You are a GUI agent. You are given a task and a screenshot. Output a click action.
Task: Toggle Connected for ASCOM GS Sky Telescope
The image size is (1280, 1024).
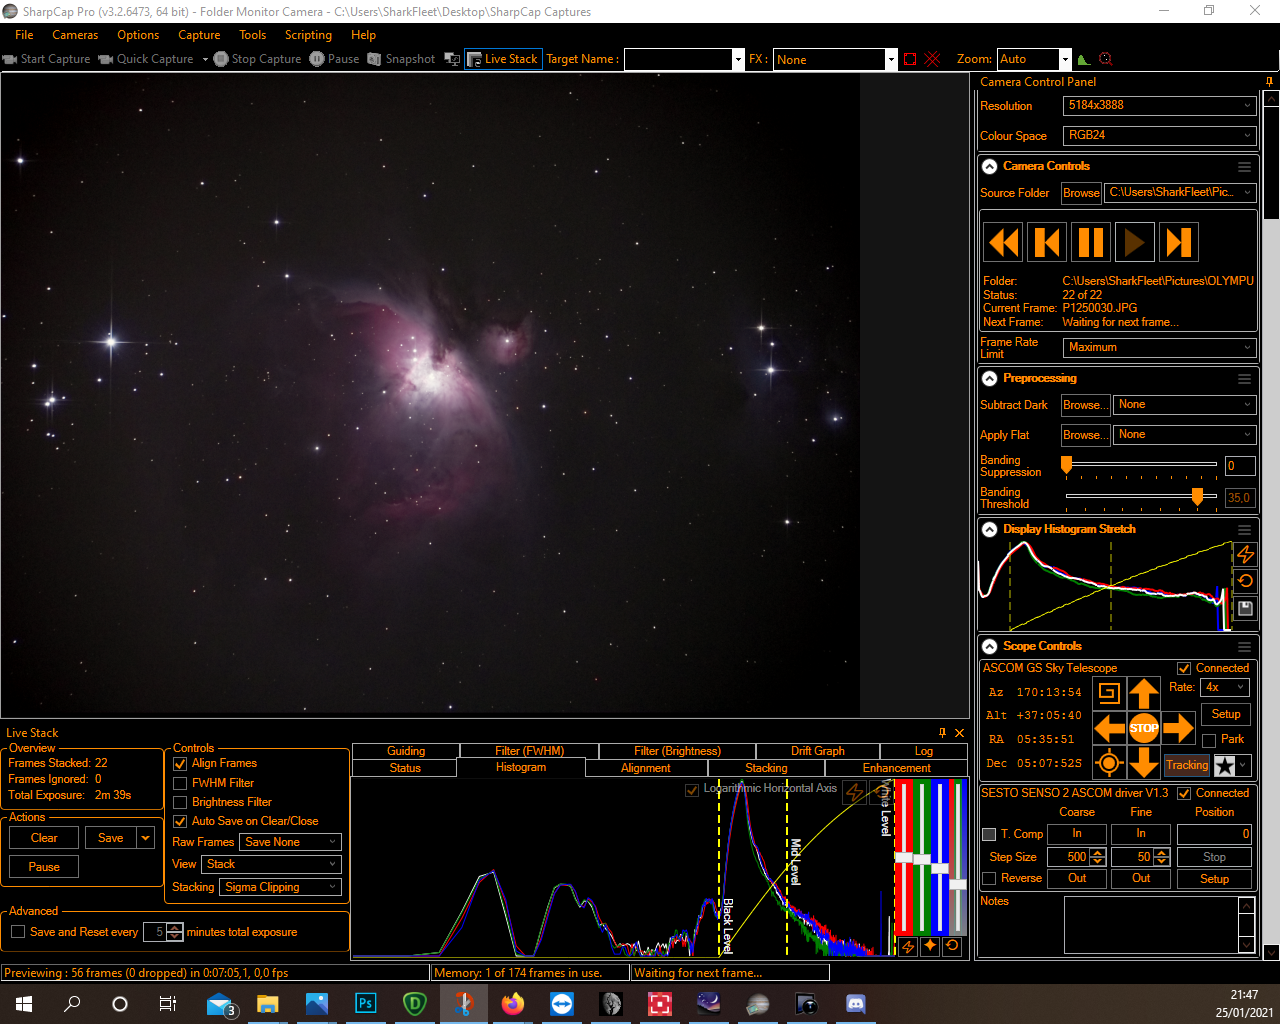[1184, 669]
